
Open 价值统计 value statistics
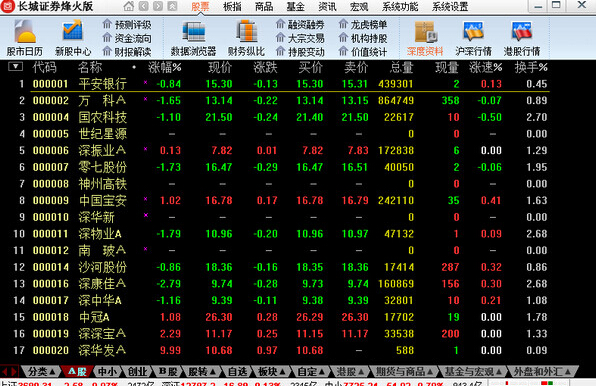[363, 51]
